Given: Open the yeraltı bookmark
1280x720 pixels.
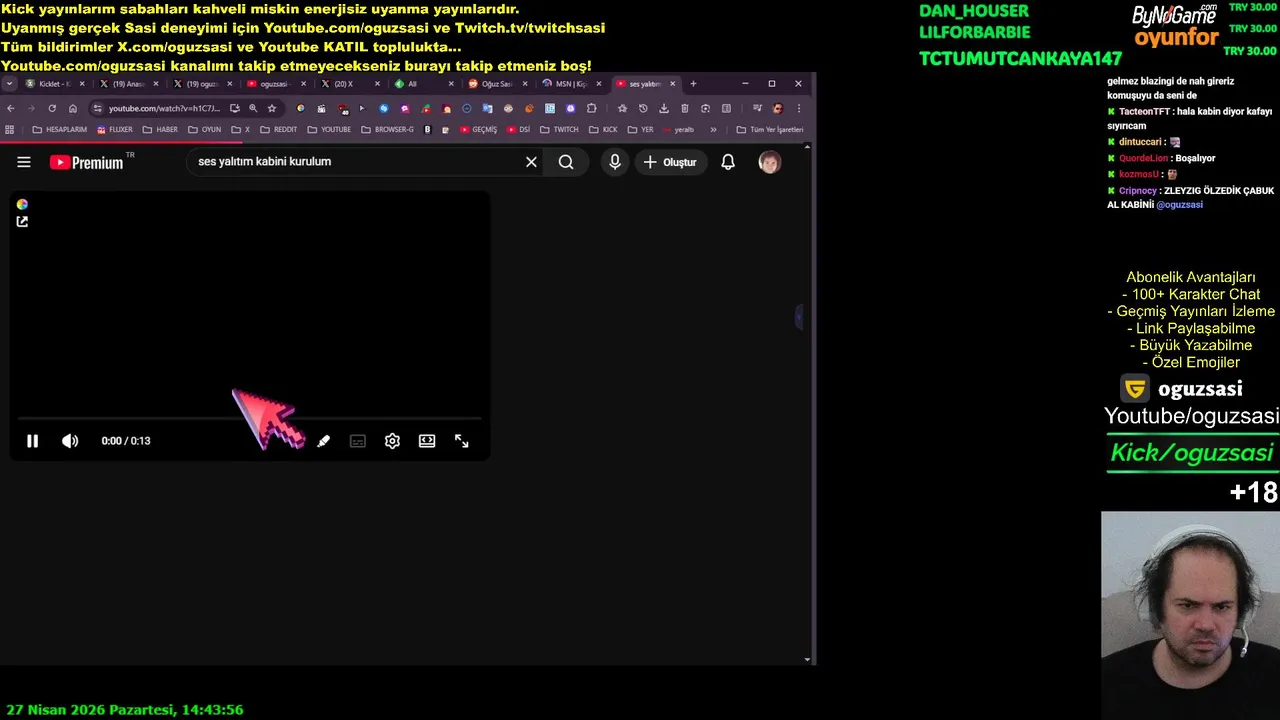Looking at the screenshot, I should pyautogui.click(x=679, y=130).
